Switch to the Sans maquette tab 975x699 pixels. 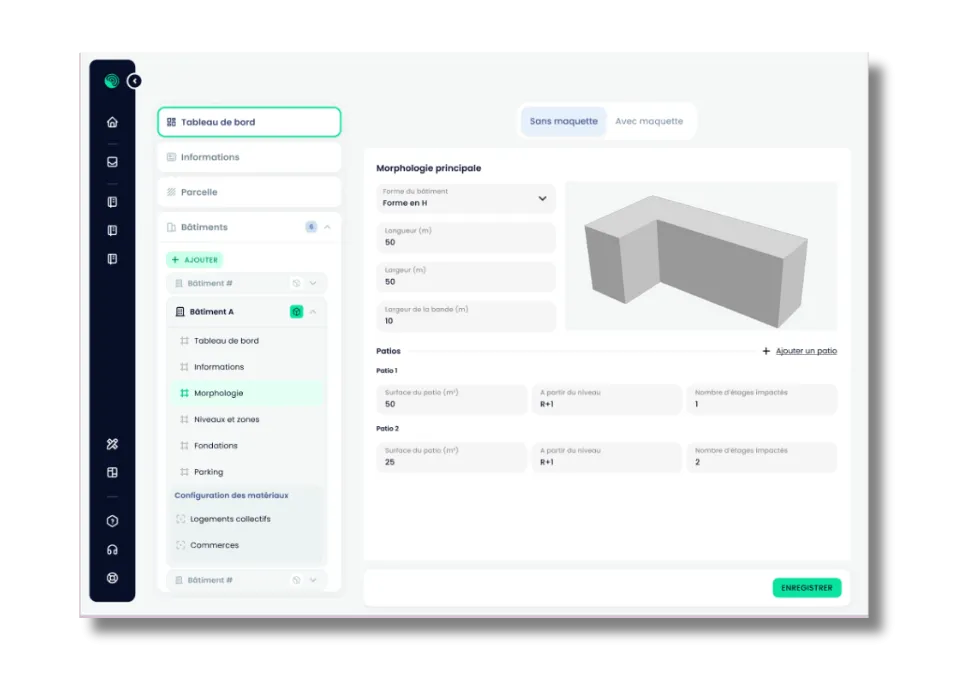point(563,121)
